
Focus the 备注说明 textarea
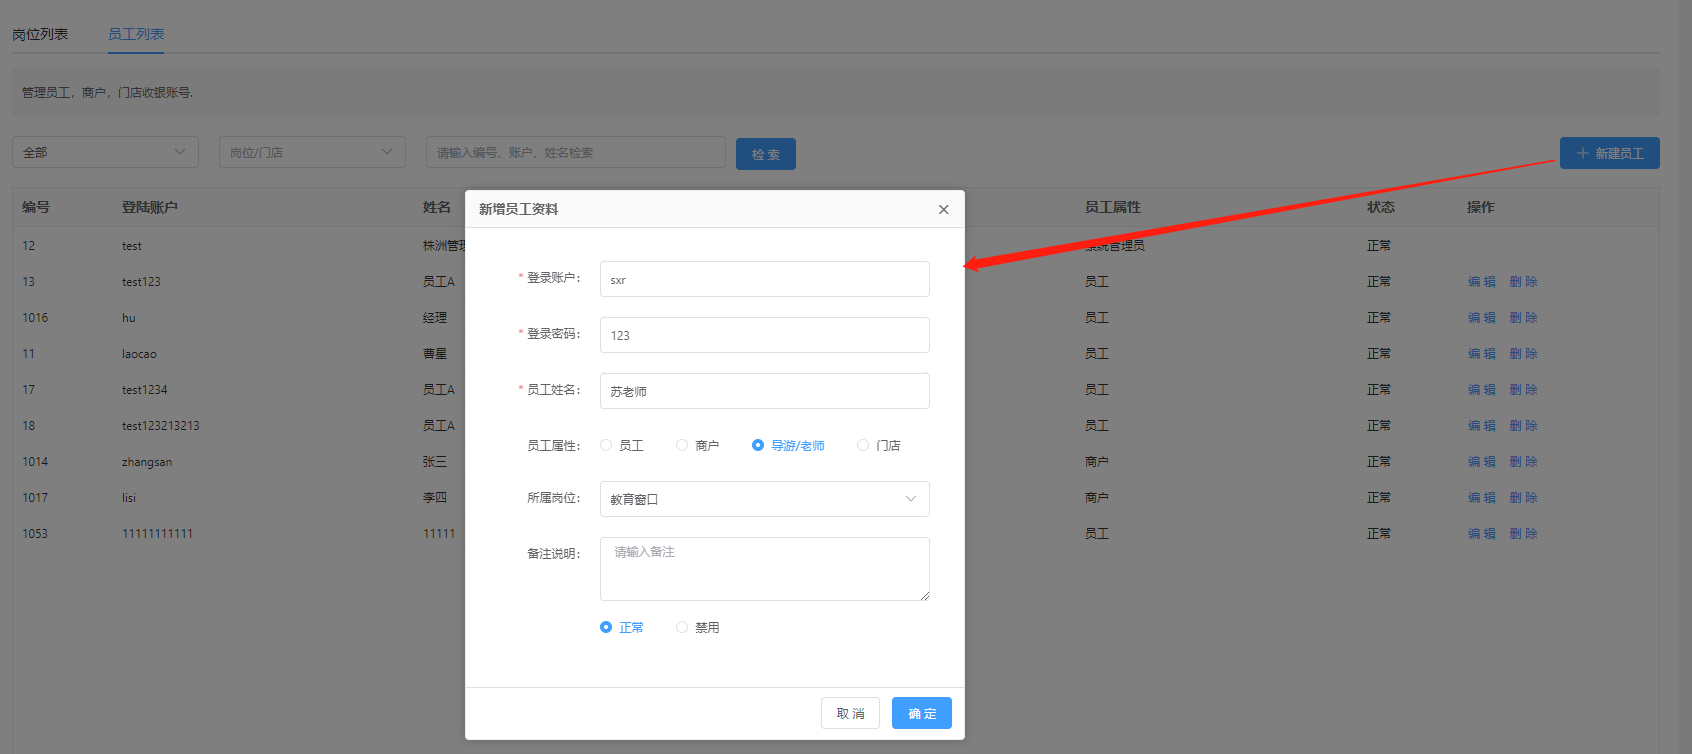click(x=764, y=568)
